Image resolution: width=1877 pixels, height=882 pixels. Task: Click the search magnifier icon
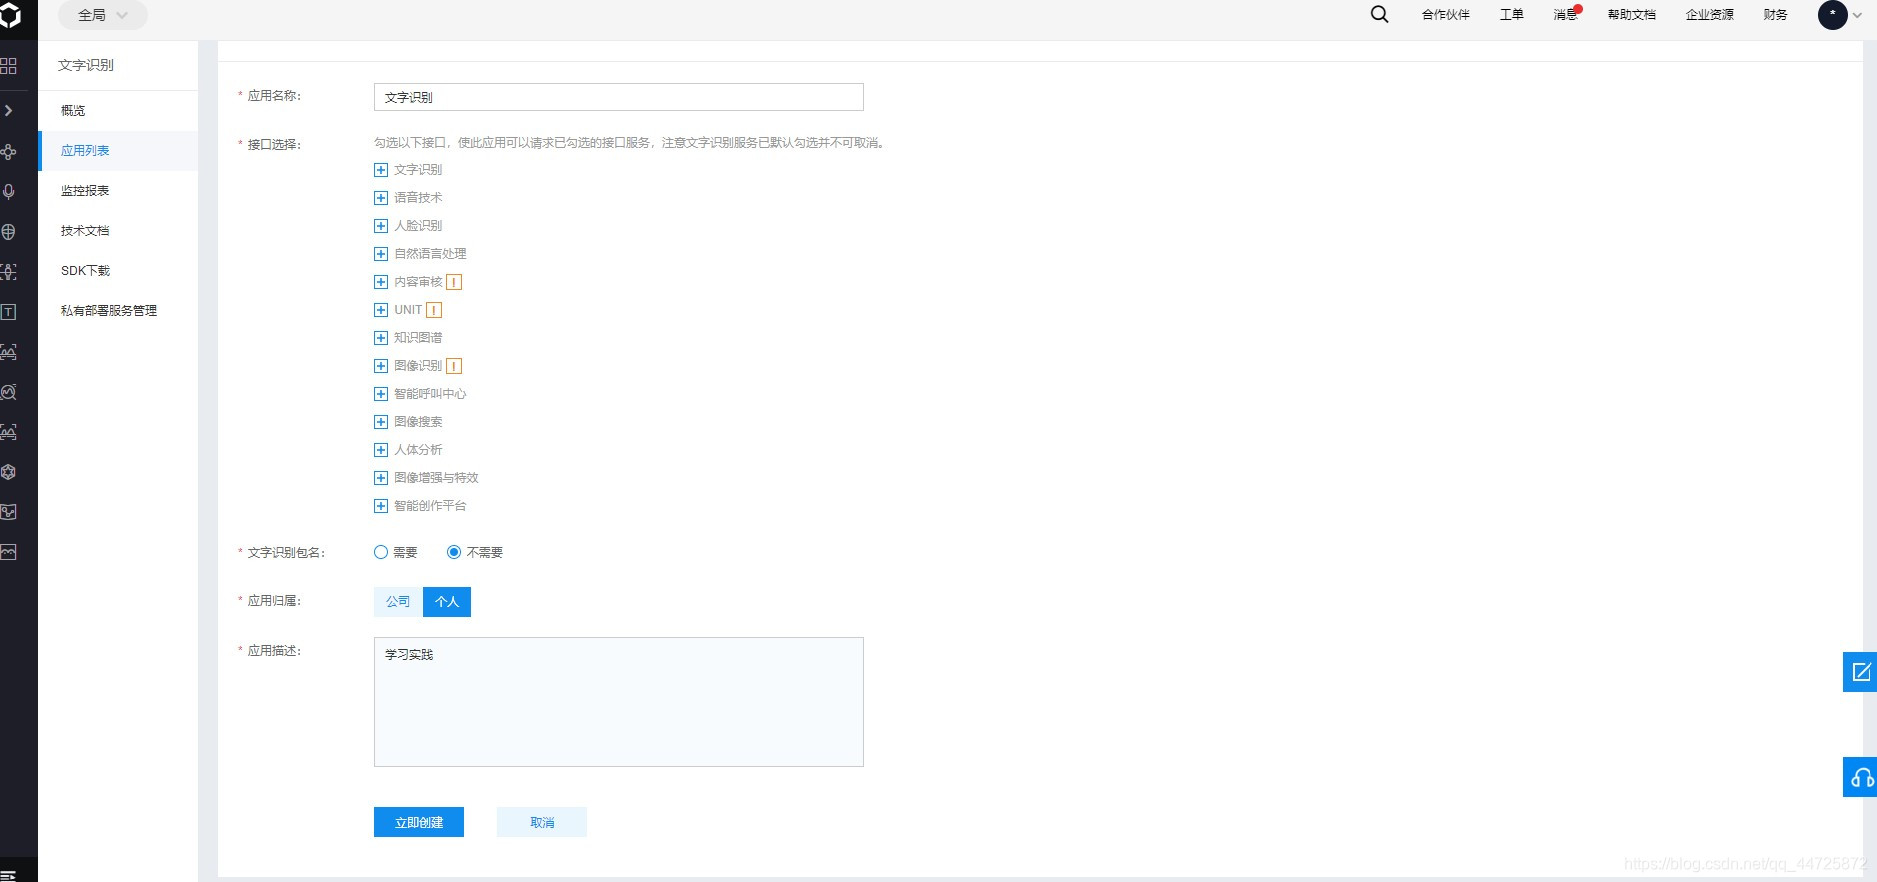tap(1379, 14)
